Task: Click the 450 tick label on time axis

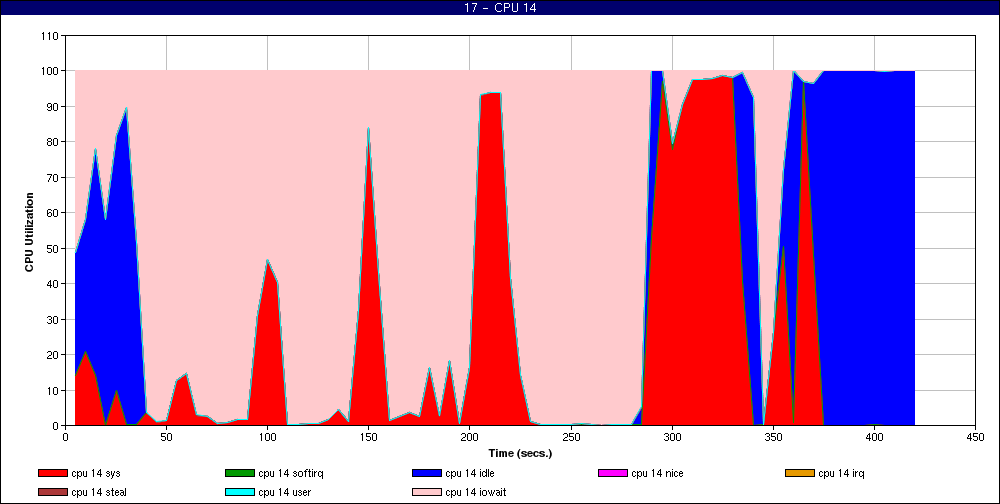Action: [x=975, y=437]
